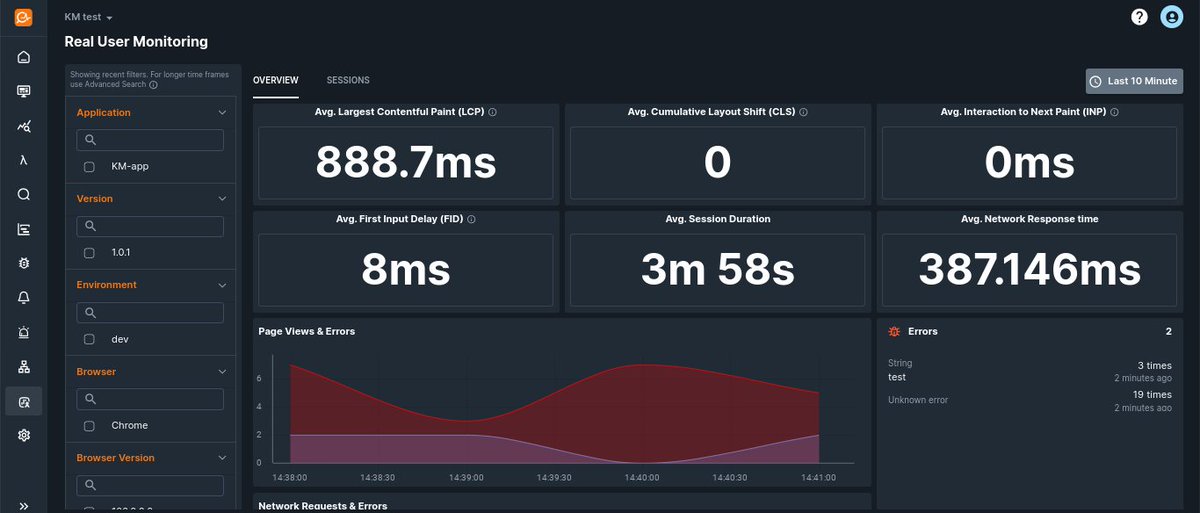The width and height of the screenshot is (1200, 513).
Task: Open the Real User Monitoring sidebar icon
Action: coord(24,401)
